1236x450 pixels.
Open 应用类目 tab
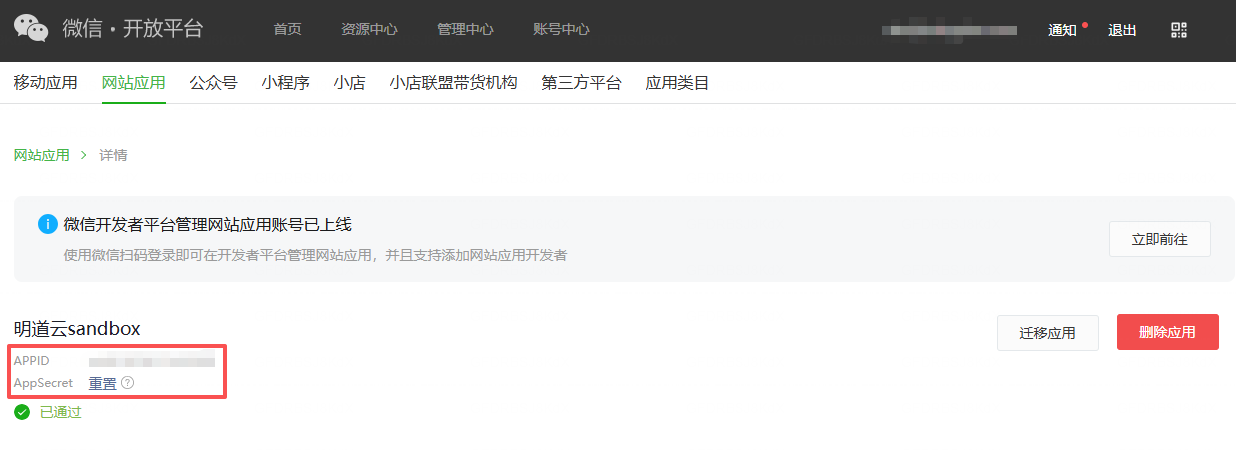click(x=677, y=83)
